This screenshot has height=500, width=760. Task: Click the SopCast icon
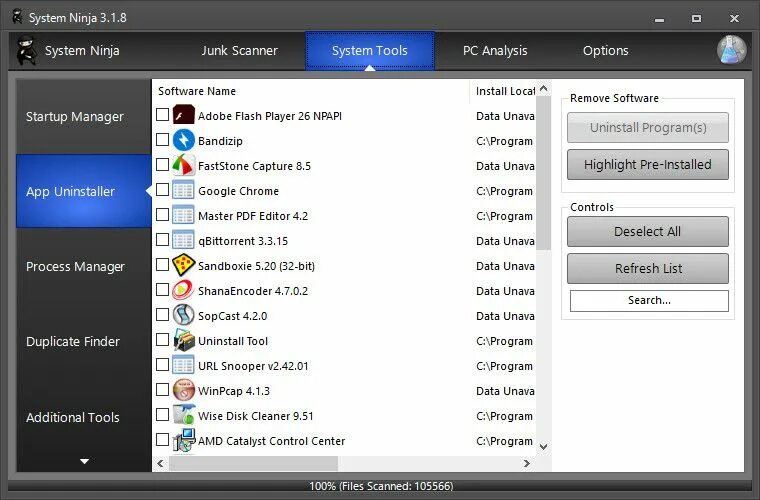point(184,315)
